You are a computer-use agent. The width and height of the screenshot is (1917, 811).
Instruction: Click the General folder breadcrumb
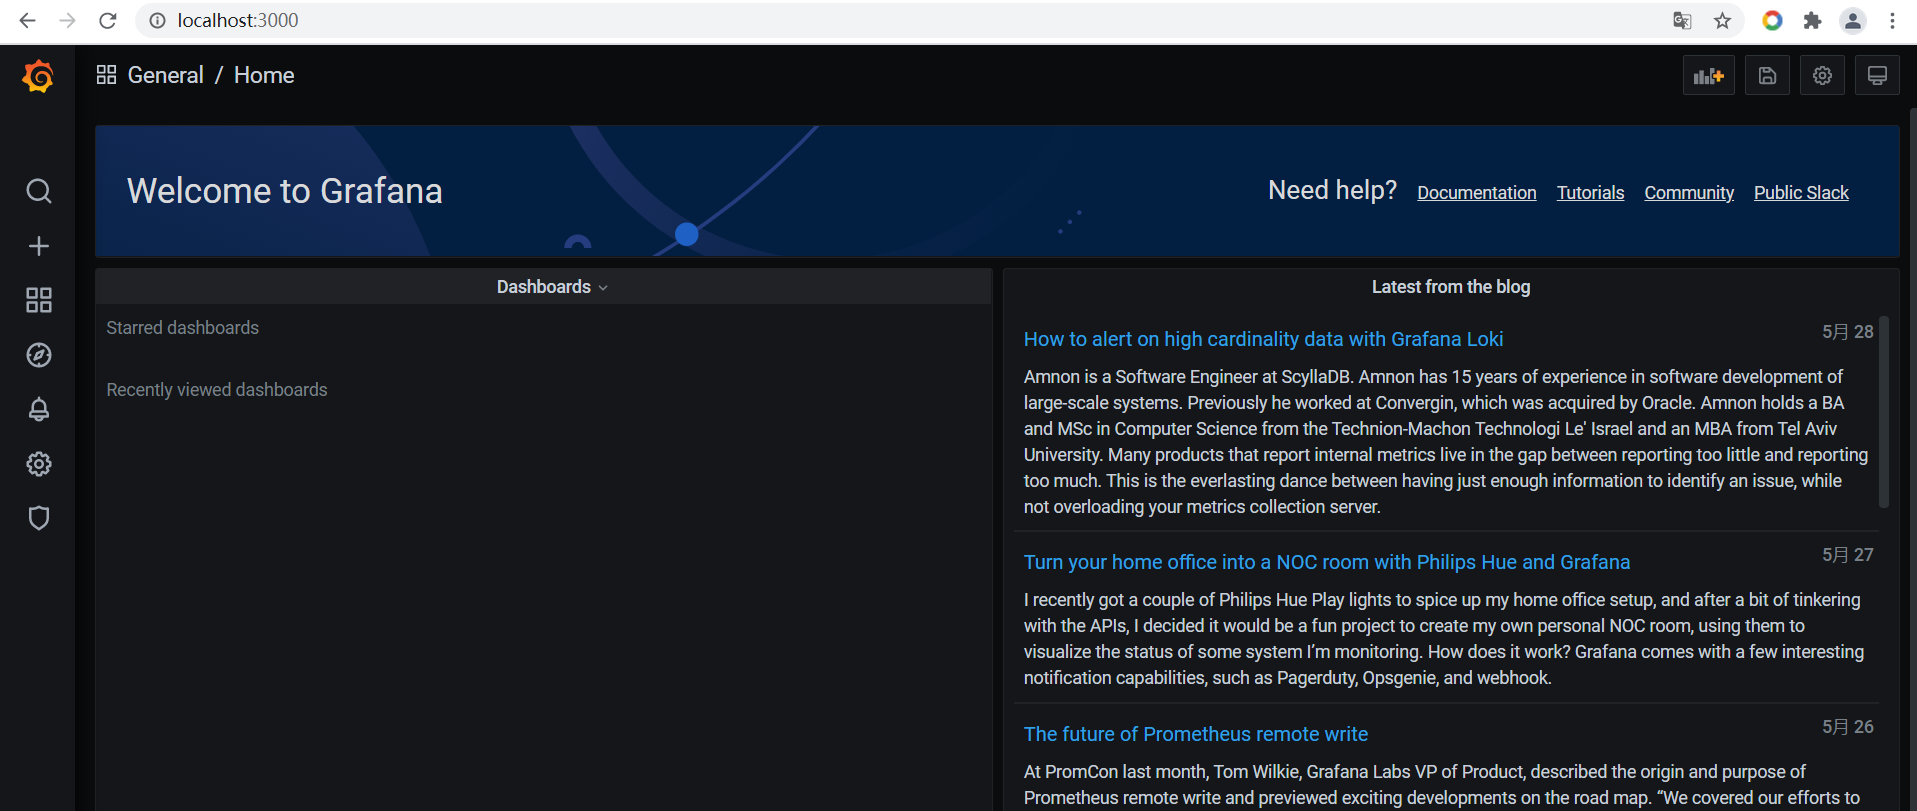[x=165, y=75]
